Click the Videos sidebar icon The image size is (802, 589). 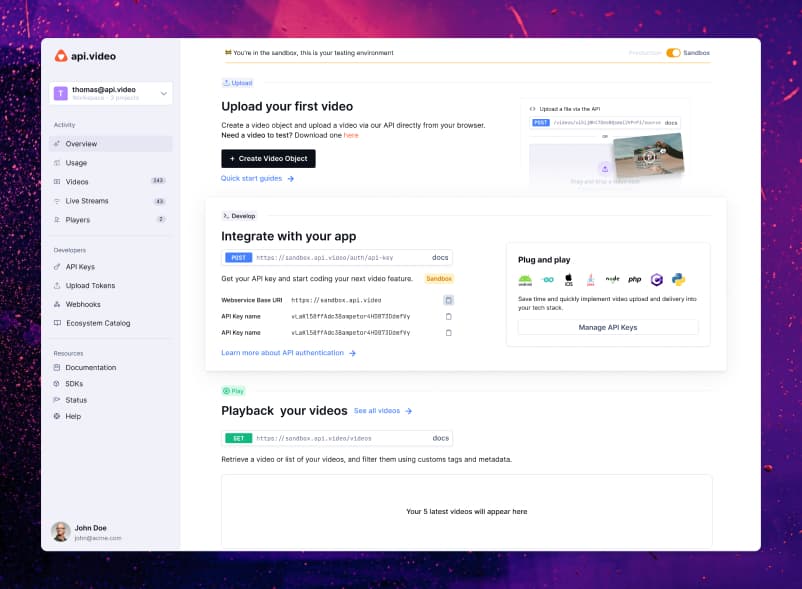coord(57,182)
